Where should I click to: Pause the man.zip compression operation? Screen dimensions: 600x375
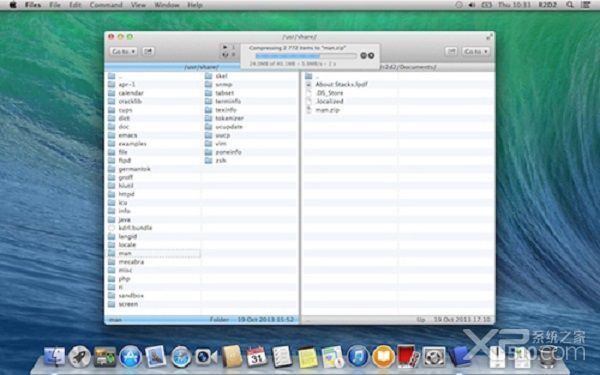coord(364,55)
